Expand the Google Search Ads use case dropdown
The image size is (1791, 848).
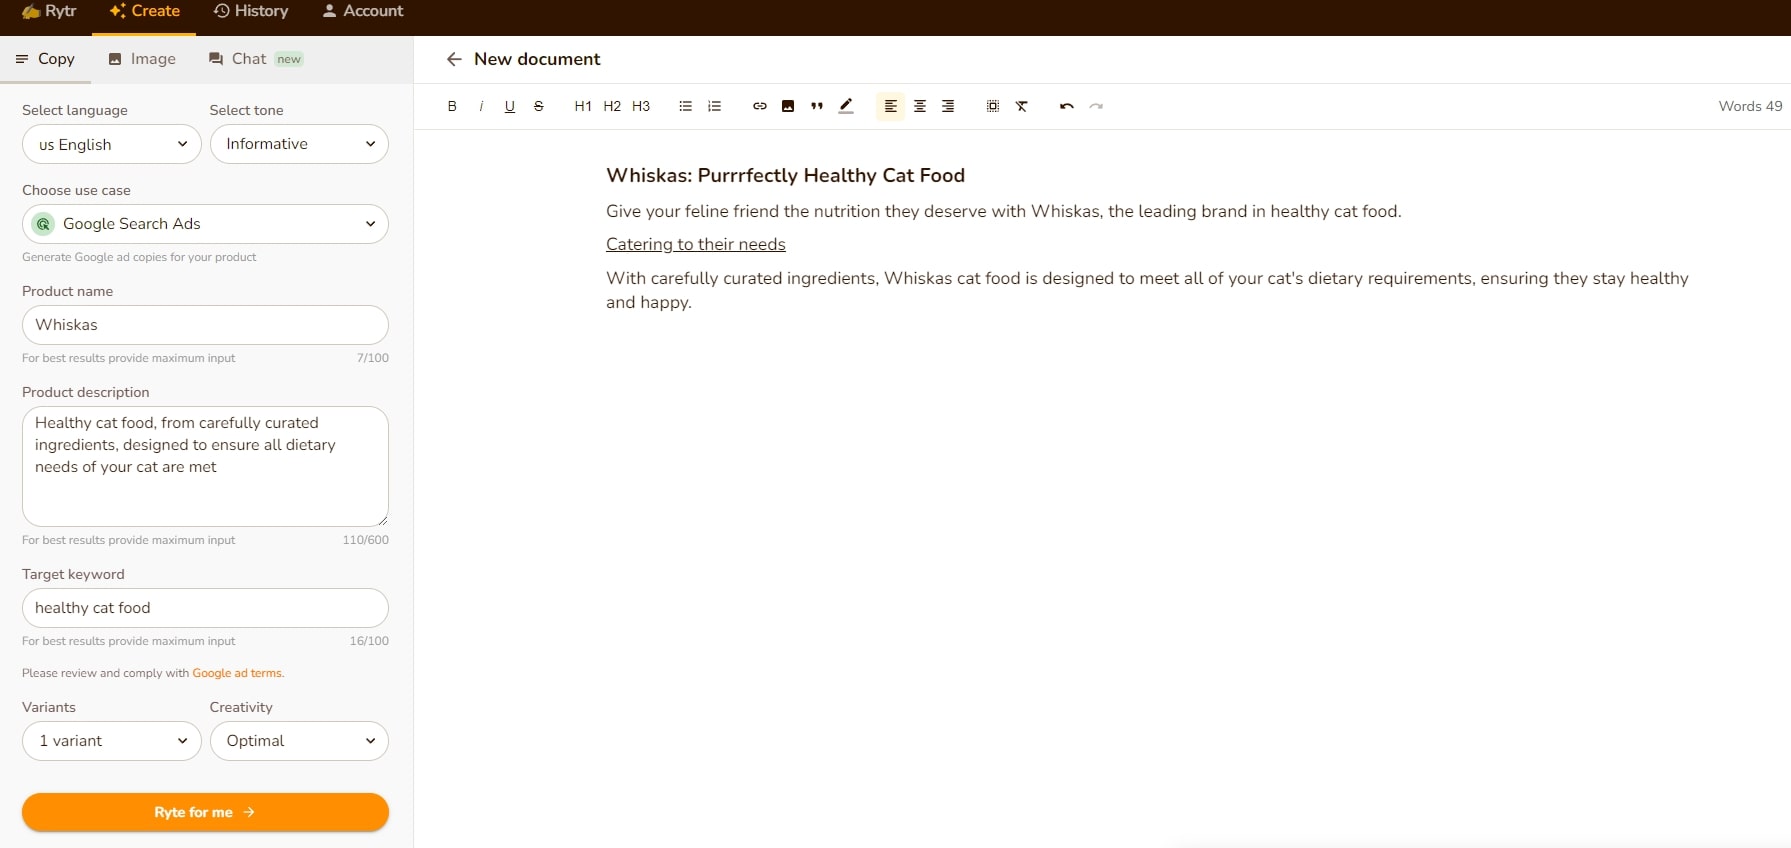205,224
